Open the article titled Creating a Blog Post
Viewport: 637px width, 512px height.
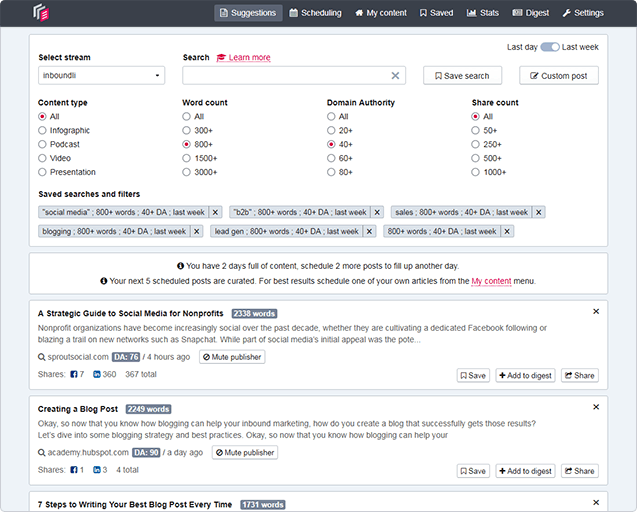pos(78,409)
